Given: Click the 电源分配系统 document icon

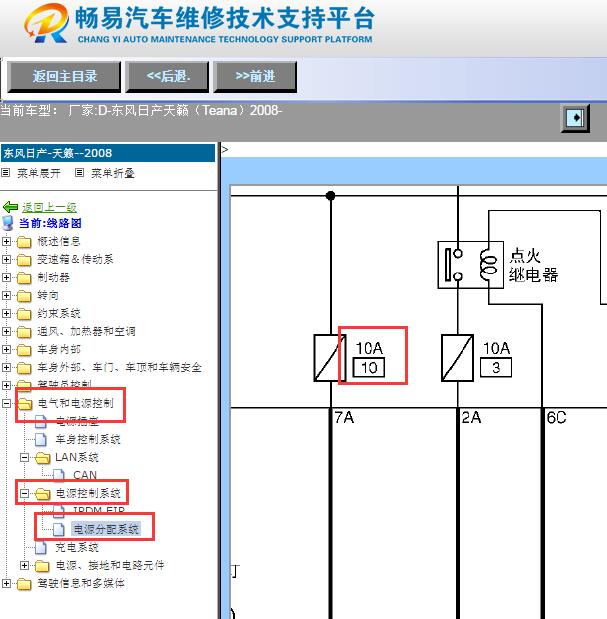Looking at the screenshot, I should coord(59,529).
